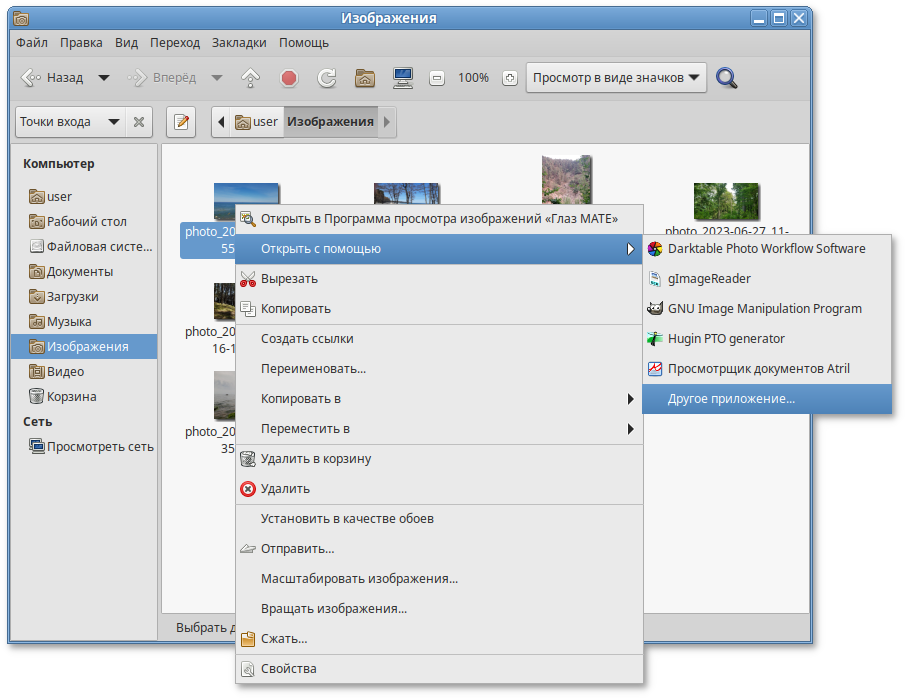Open the Back history dropdown arrow

(103, 78)
